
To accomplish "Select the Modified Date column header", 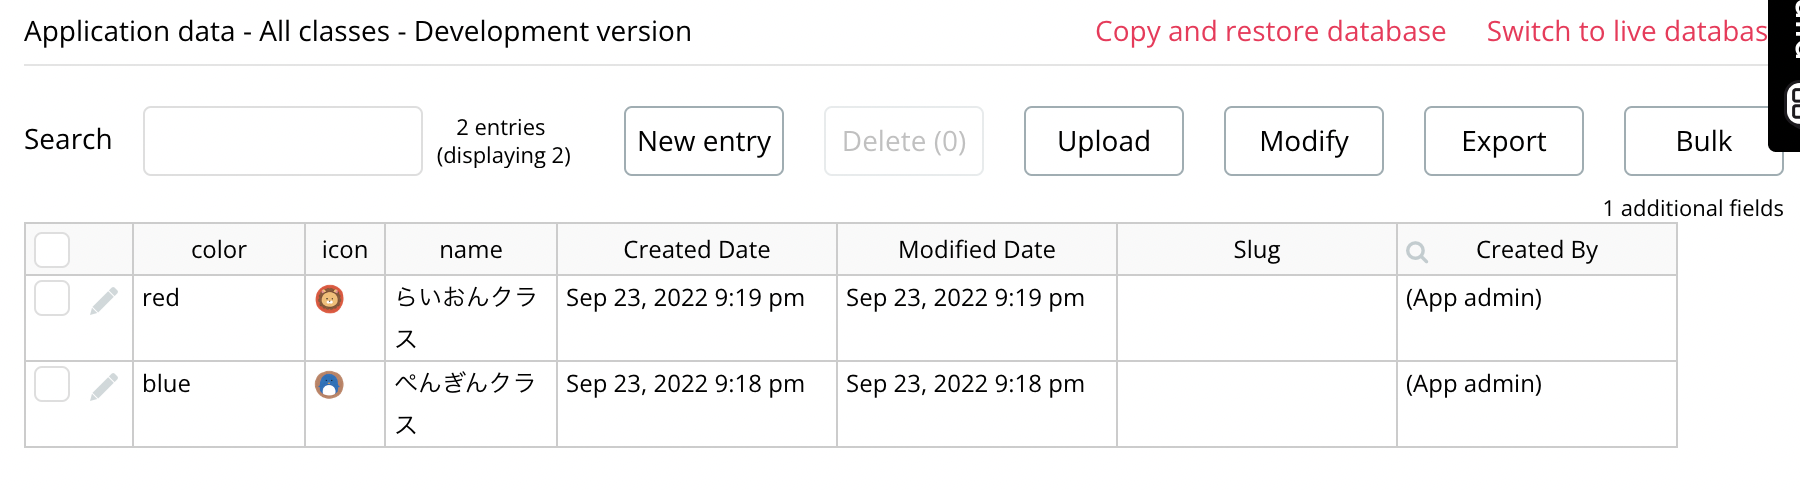I will 977,250.
